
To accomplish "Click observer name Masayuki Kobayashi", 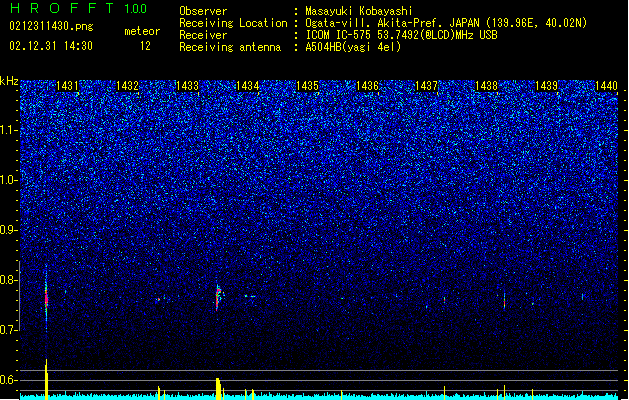I will [359, 11].
